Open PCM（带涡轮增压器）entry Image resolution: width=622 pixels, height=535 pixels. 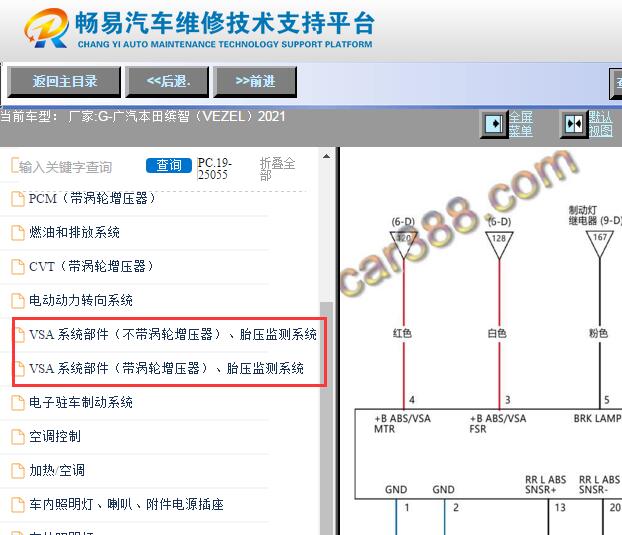point(92,198)
